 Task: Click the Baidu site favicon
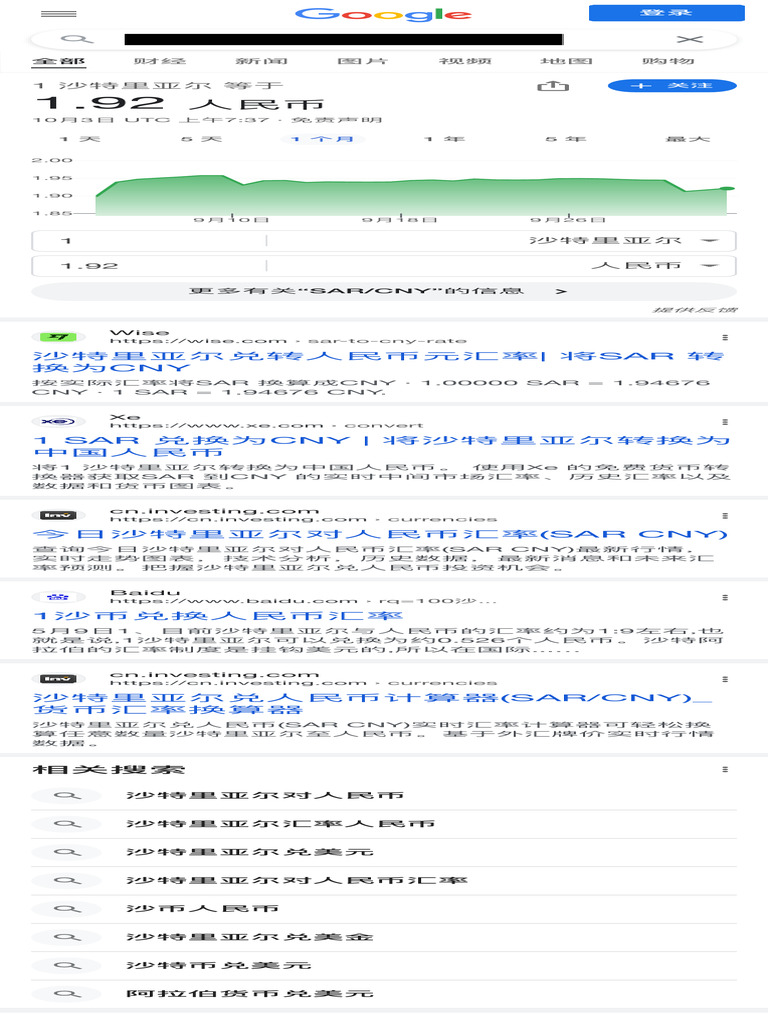[x=59, y=596]
